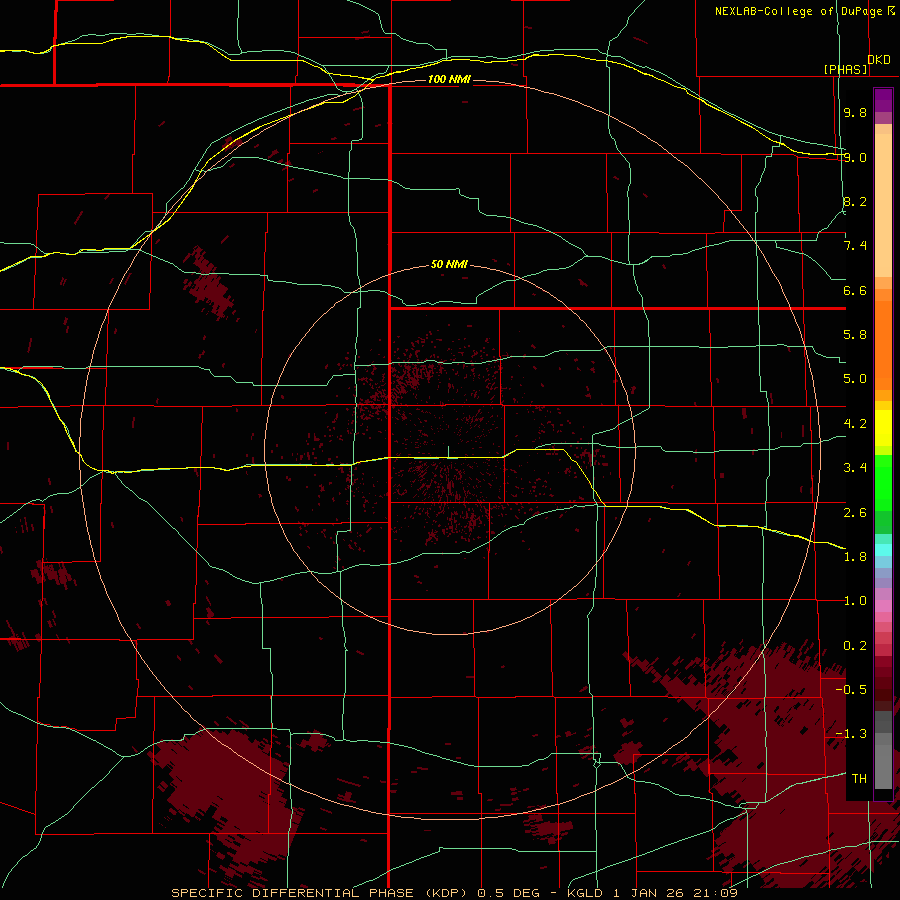900x900 pixels.
Task: Click the 7.4 scale value
Action: coord(855,246)
